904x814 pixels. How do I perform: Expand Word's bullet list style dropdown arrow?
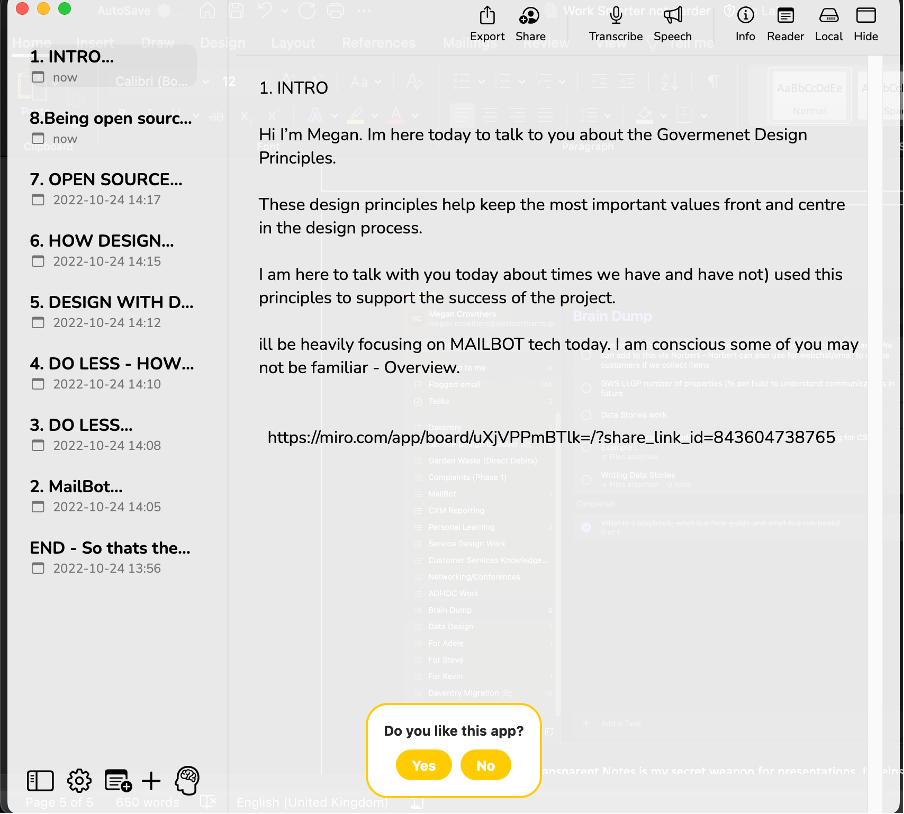(481, 82)
